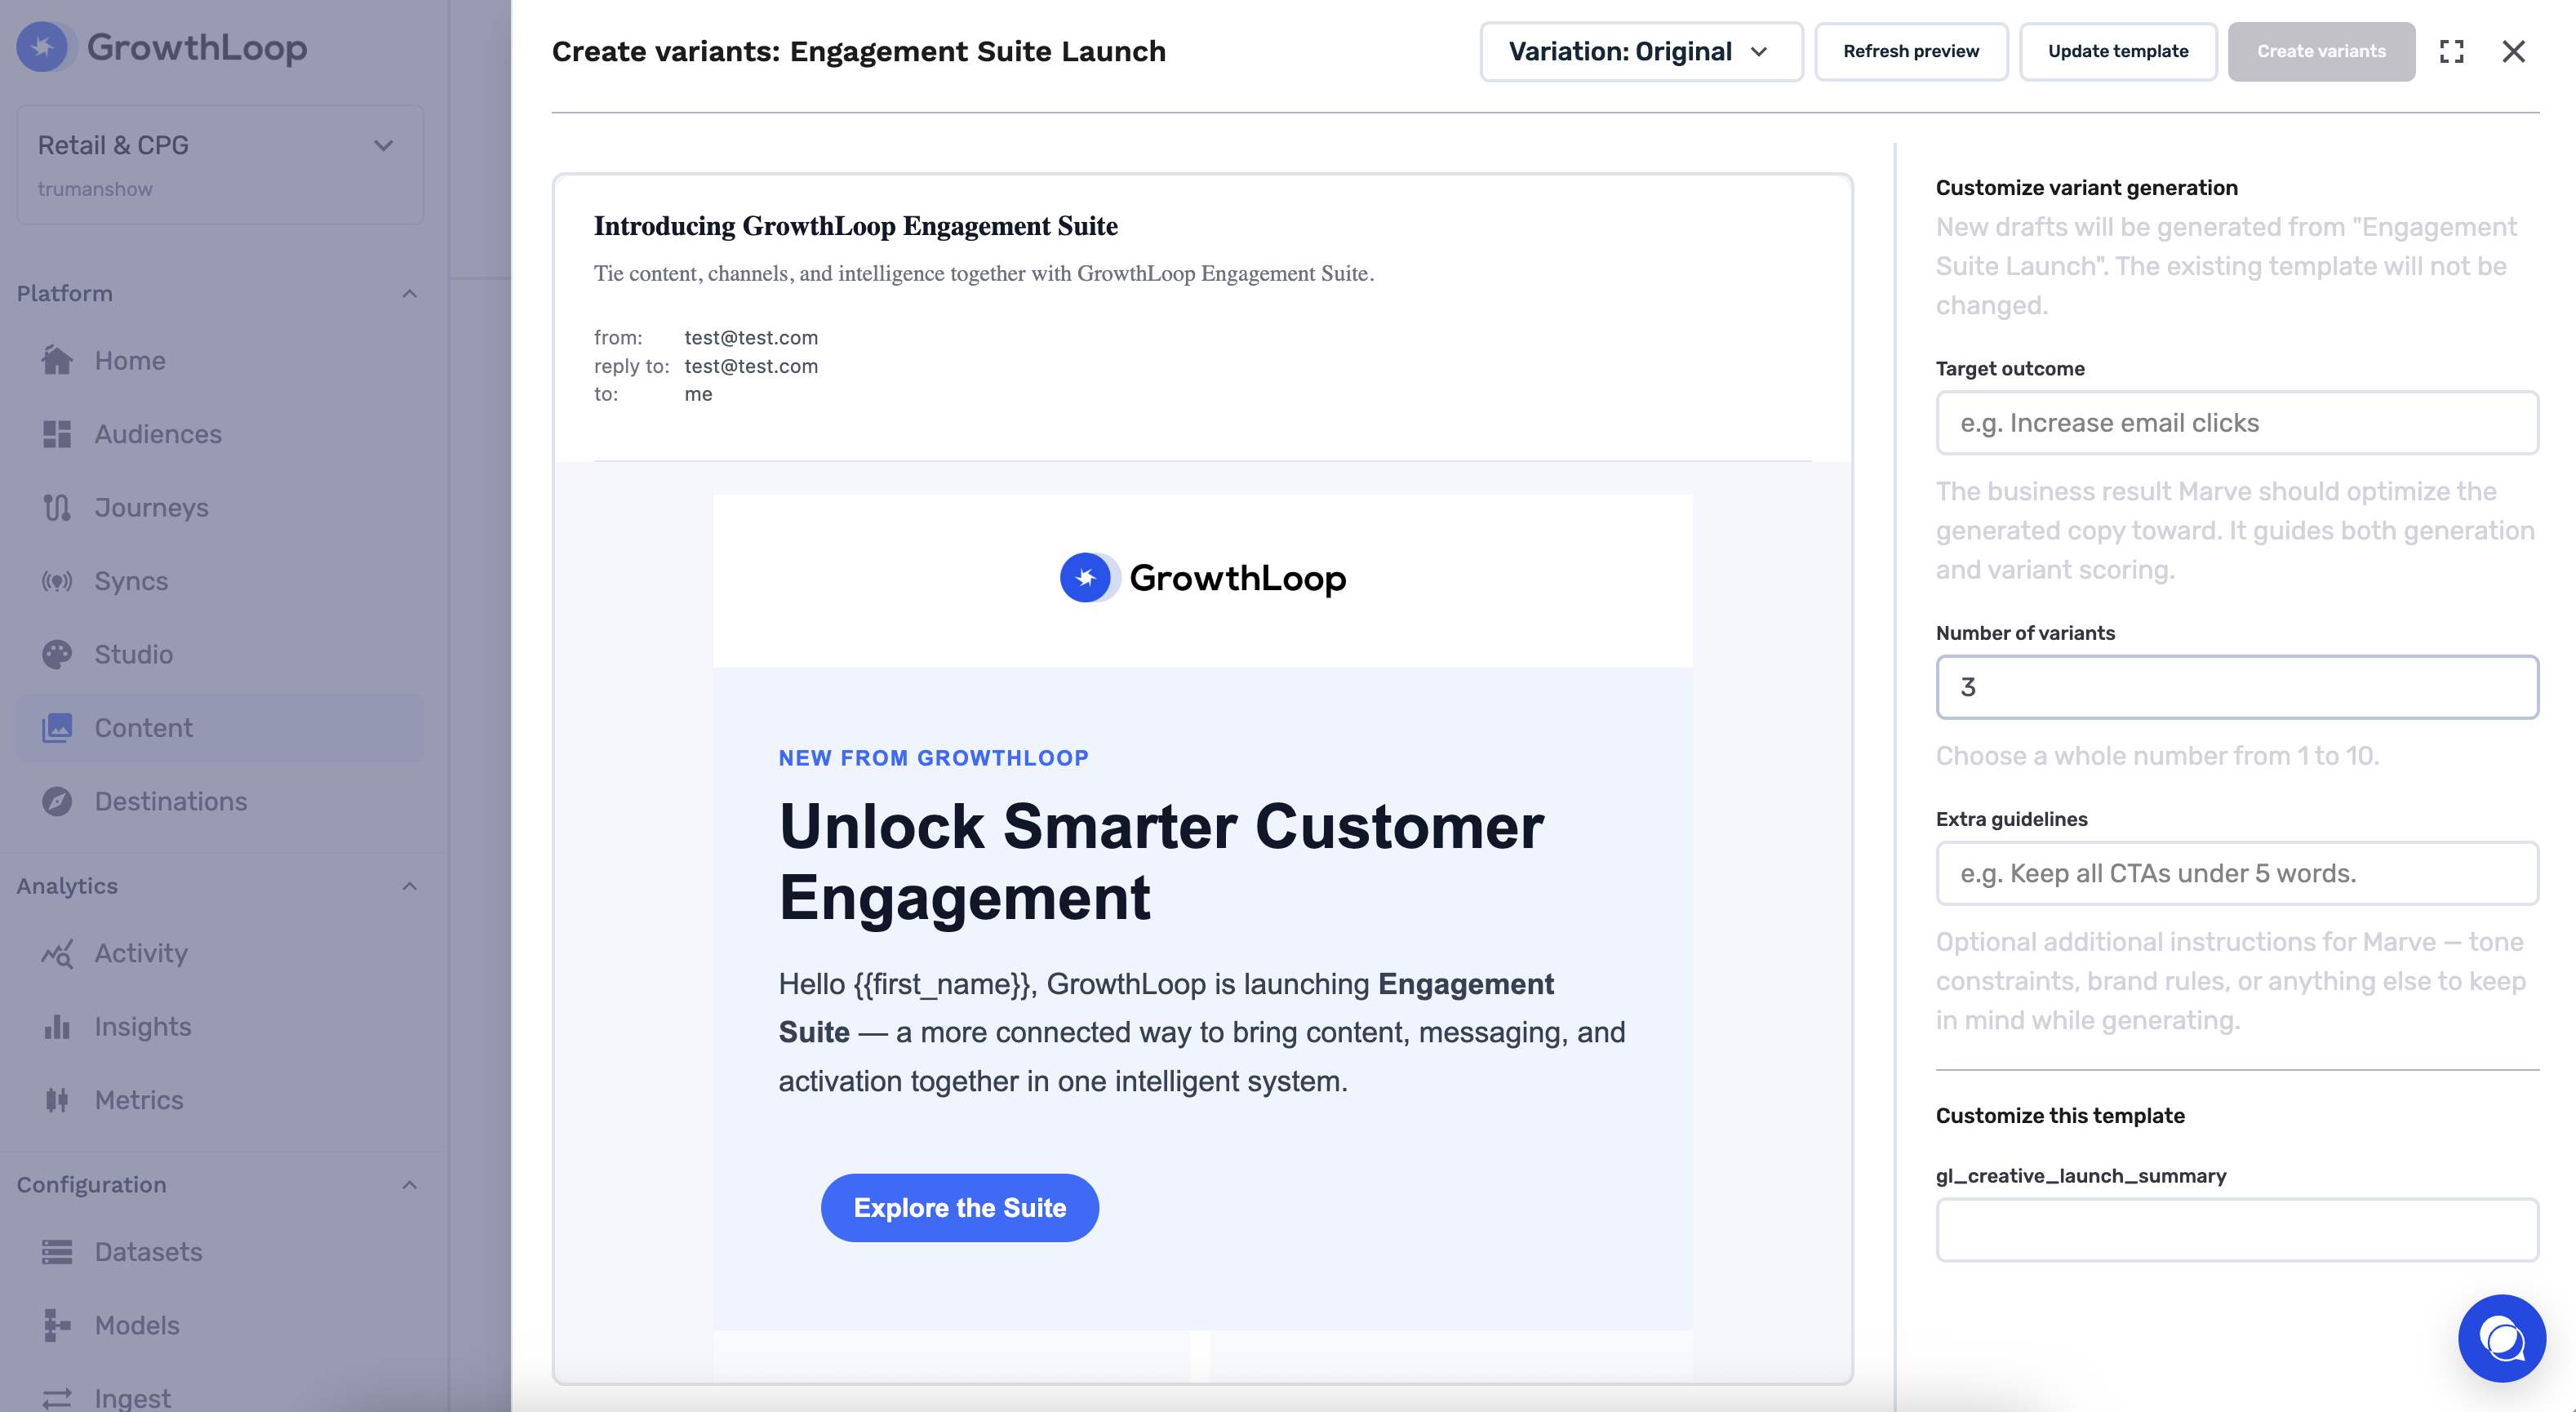Open the Datasets stack icon

click(57, 1251)
